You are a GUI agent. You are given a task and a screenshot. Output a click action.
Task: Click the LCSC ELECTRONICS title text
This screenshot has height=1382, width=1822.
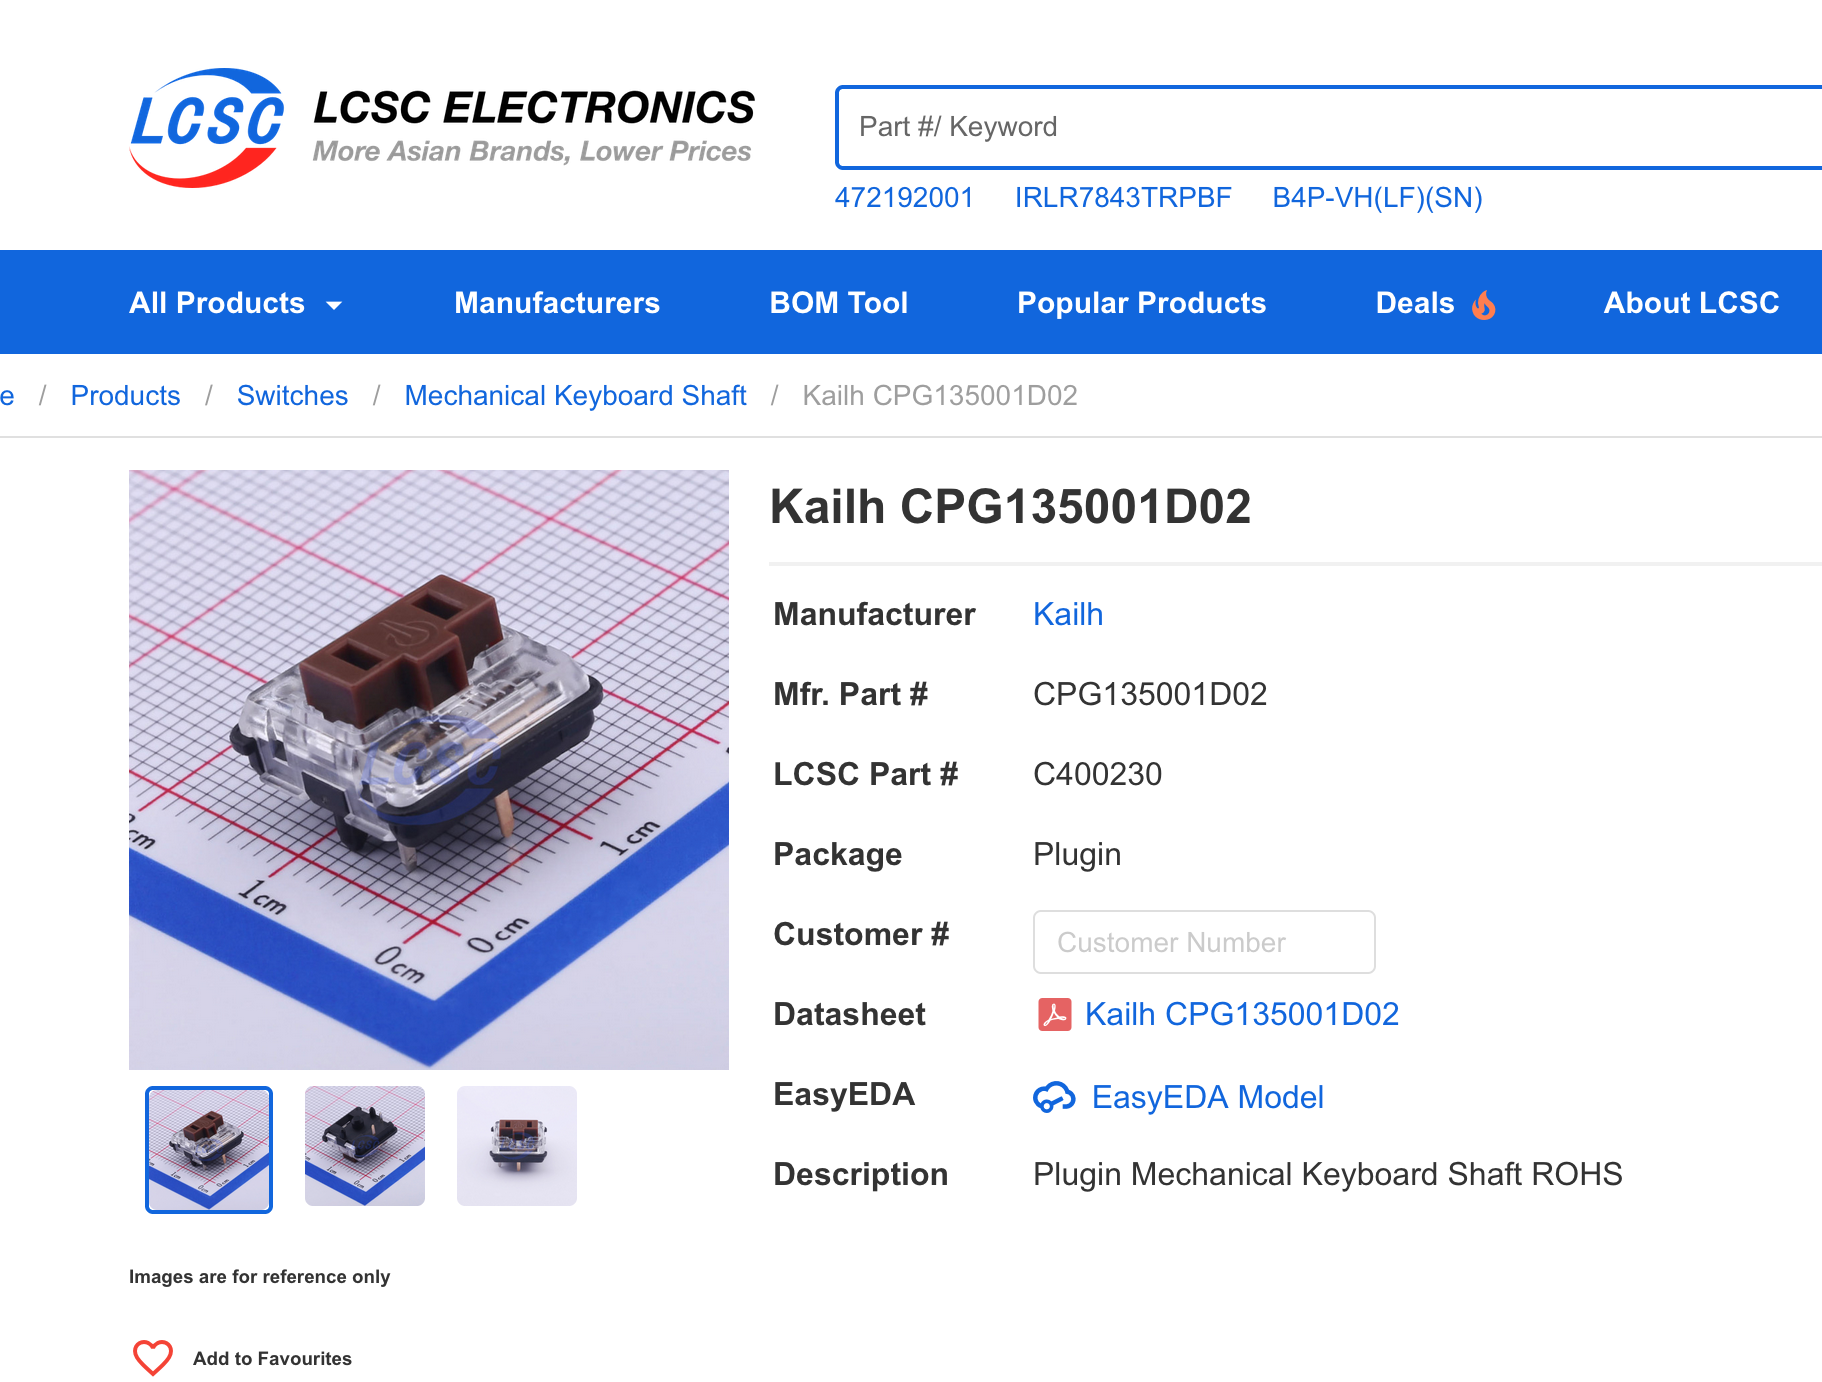534,108
